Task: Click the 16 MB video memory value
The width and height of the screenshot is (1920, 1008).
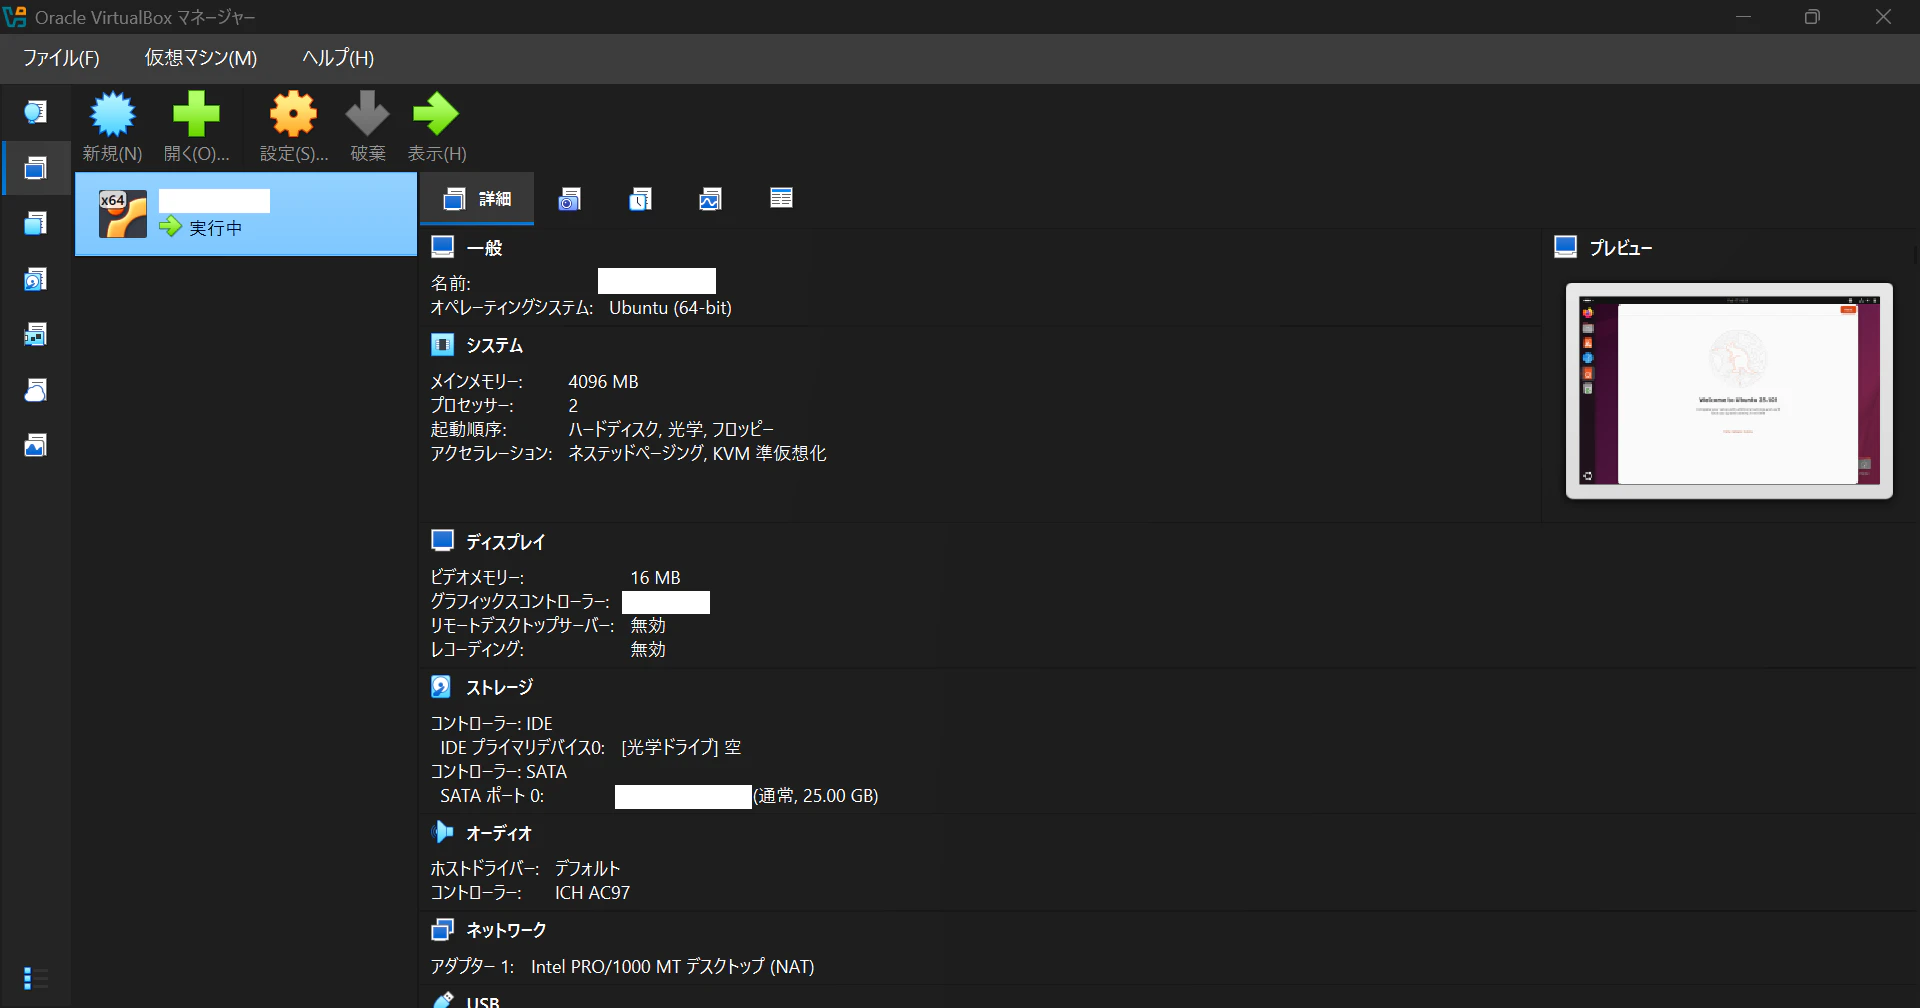Action: [655, 578]
